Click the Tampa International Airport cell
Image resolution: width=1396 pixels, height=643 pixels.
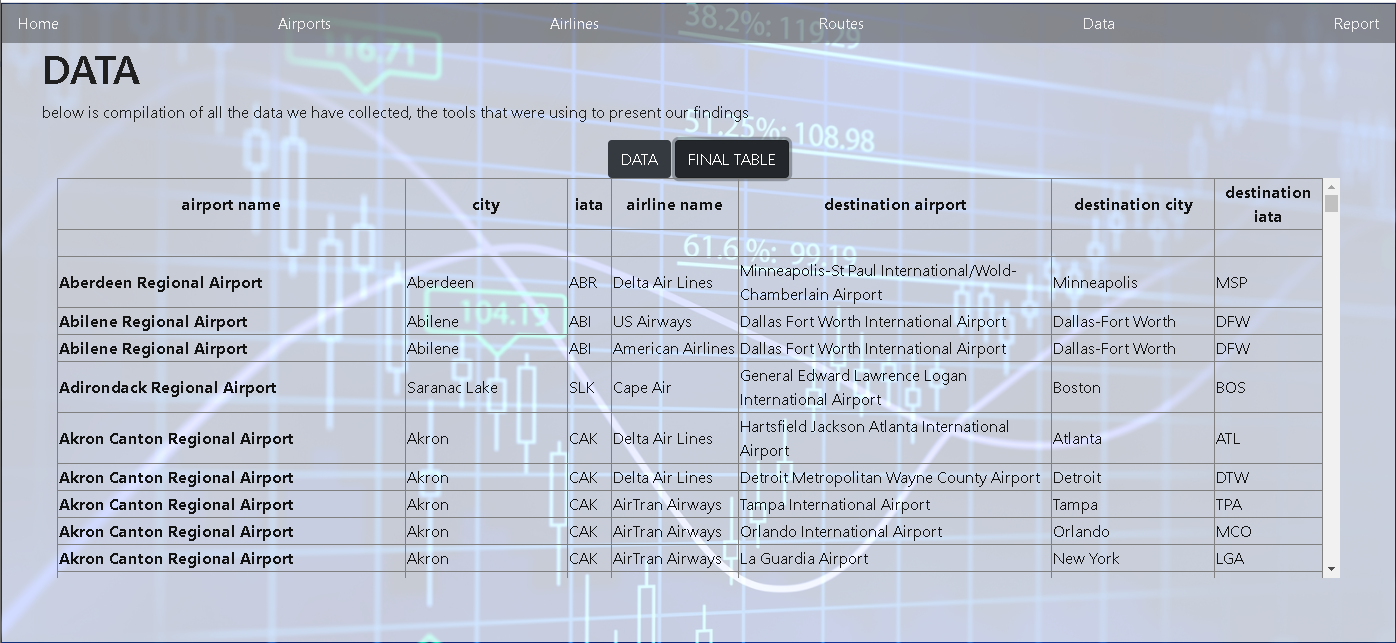pos(895,504)
